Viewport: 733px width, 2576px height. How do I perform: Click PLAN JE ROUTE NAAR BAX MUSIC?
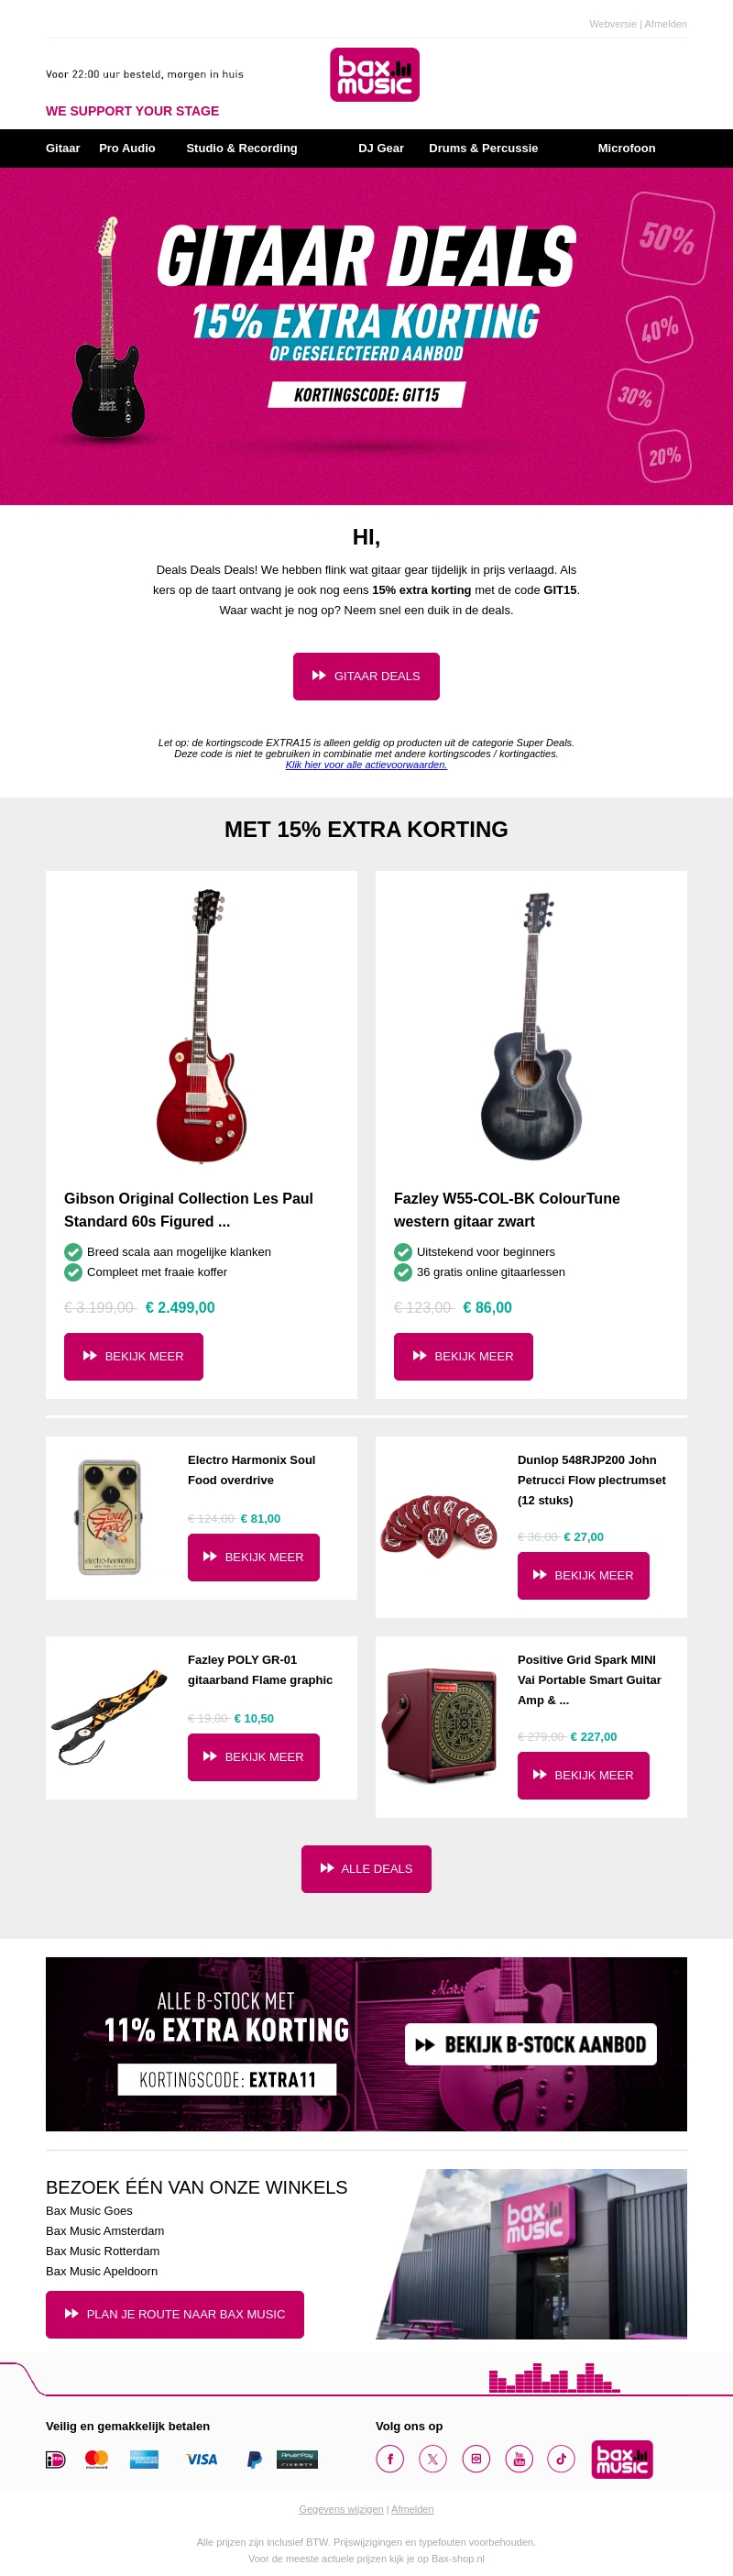[x=175, y=2314]
